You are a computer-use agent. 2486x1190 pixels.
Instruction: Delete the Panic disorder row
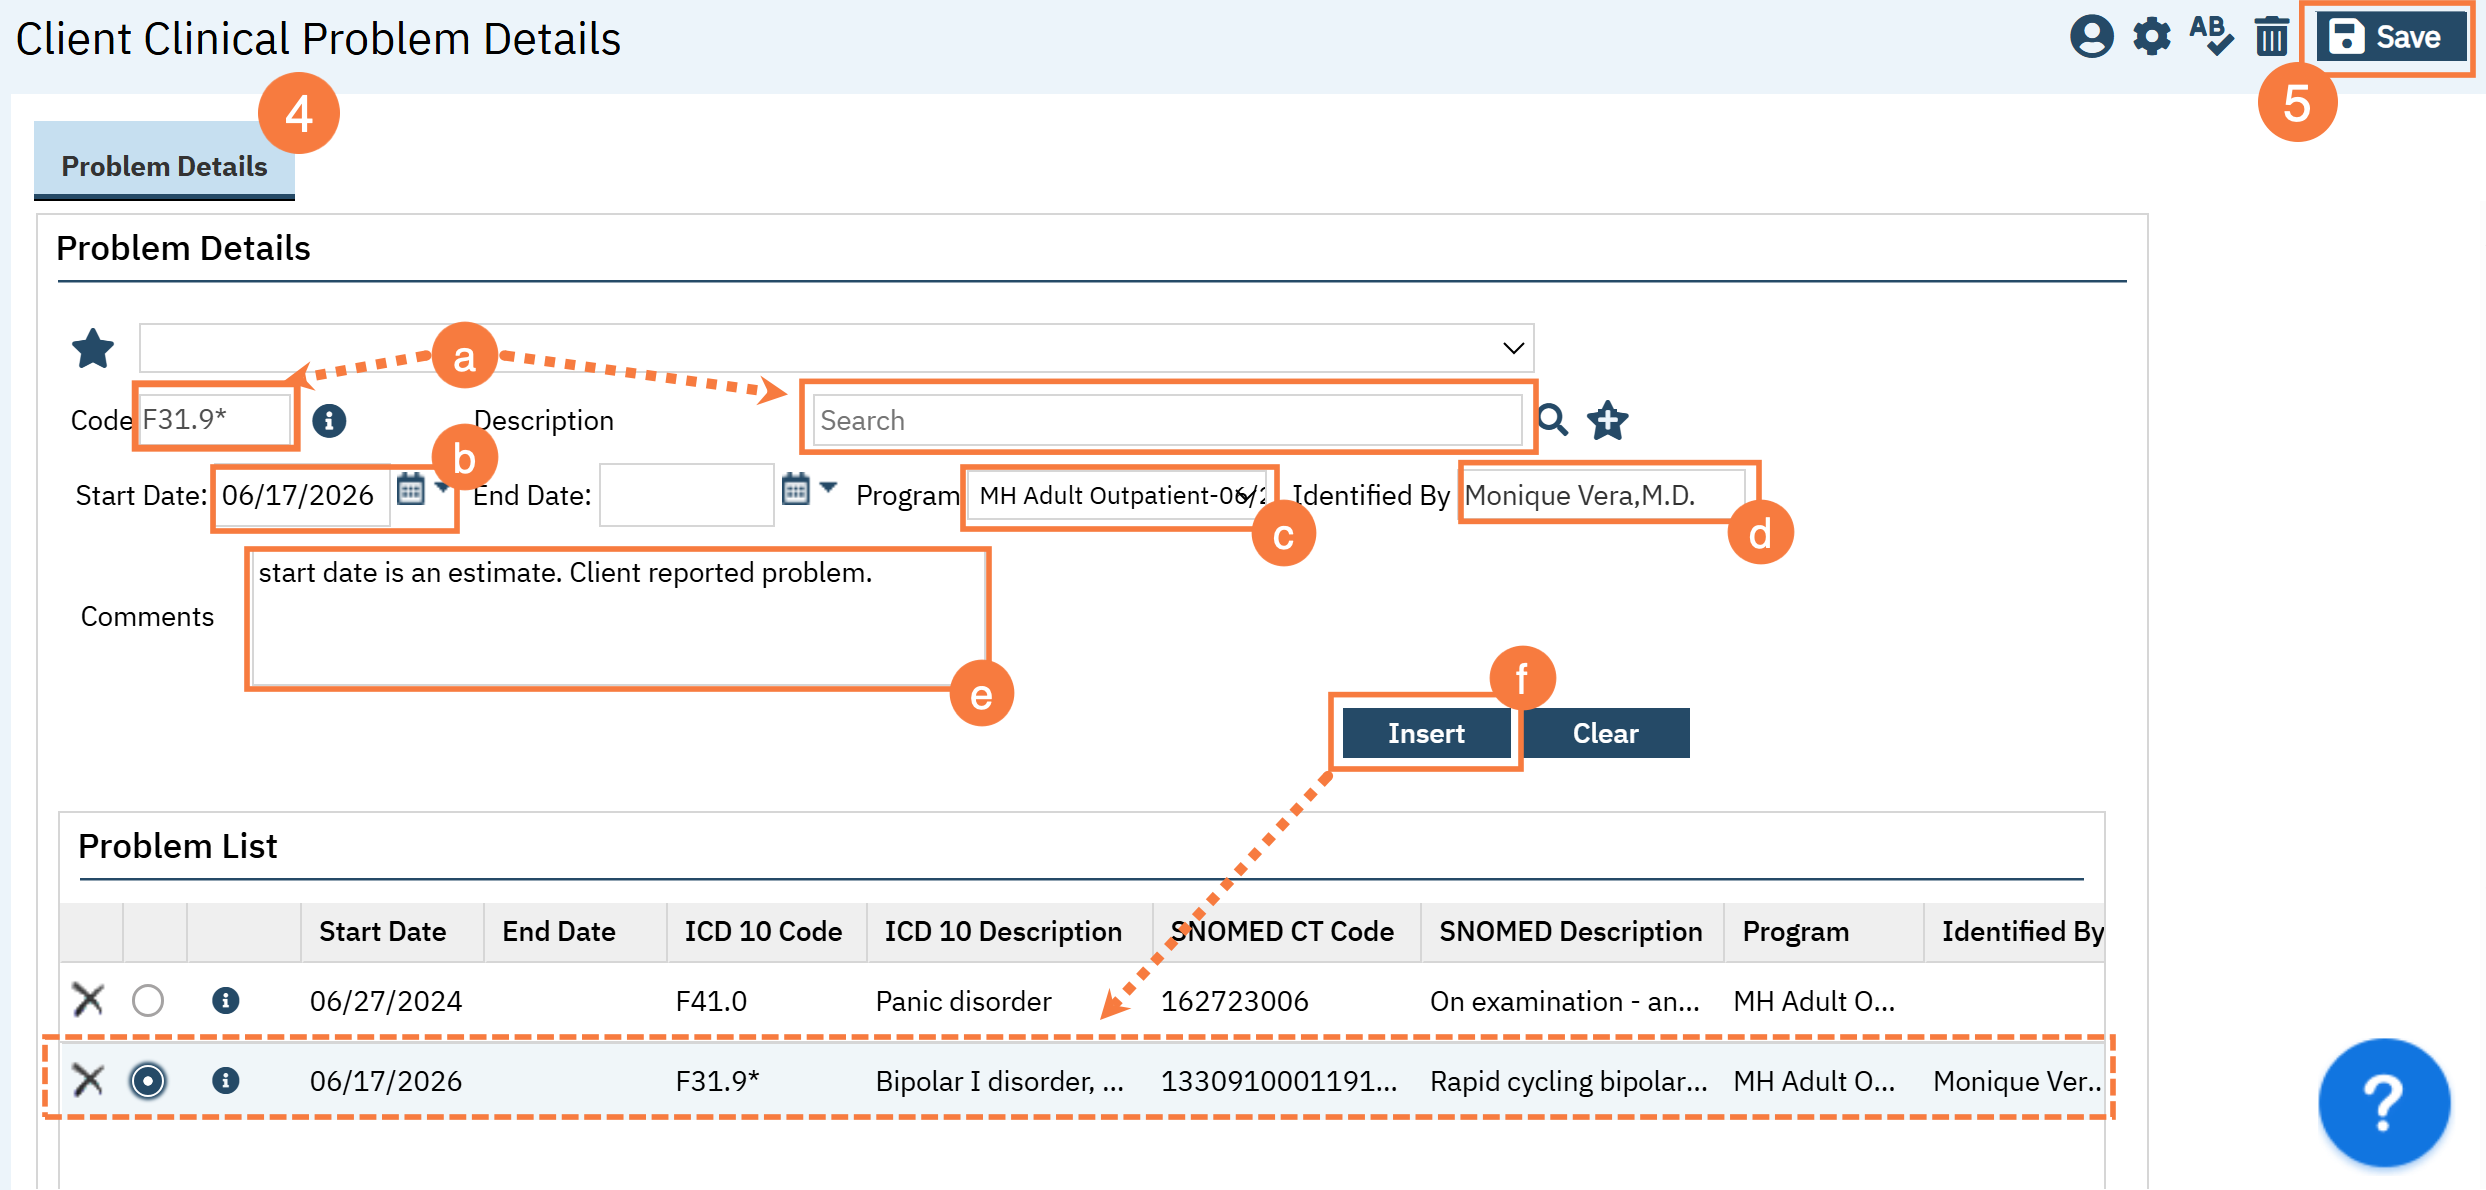coord(88,999)
